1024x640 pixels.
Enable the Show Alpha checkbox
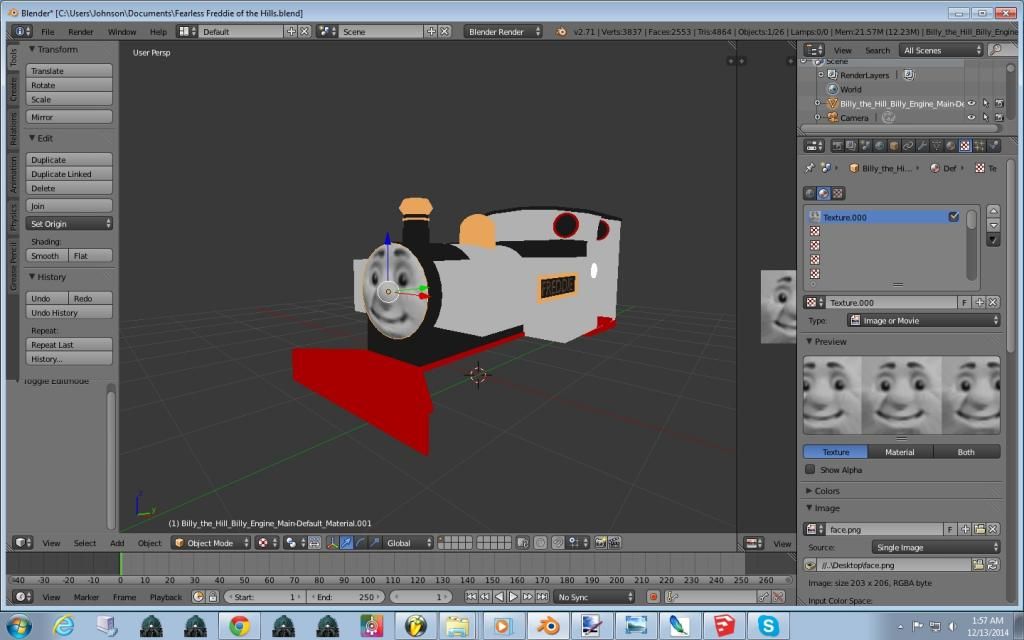810,469
